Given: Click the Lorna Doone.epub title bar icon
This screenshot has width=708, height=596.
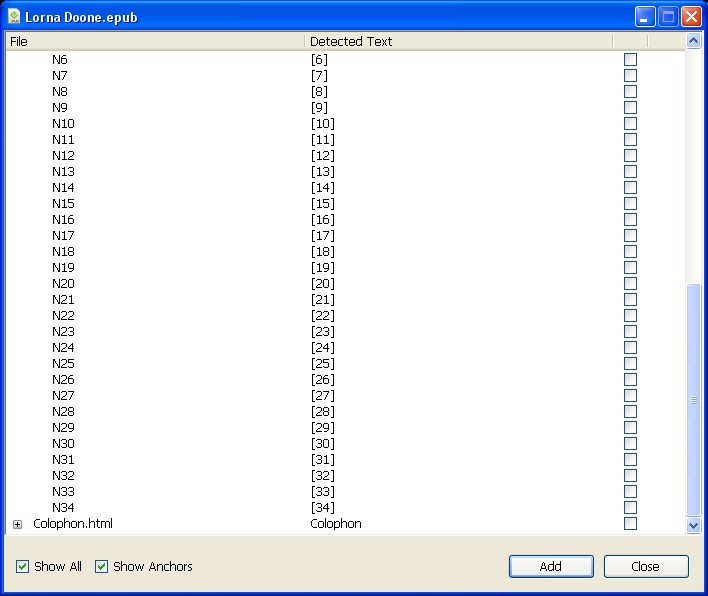Looking at the screenshot, I should (x=14, y=17).
